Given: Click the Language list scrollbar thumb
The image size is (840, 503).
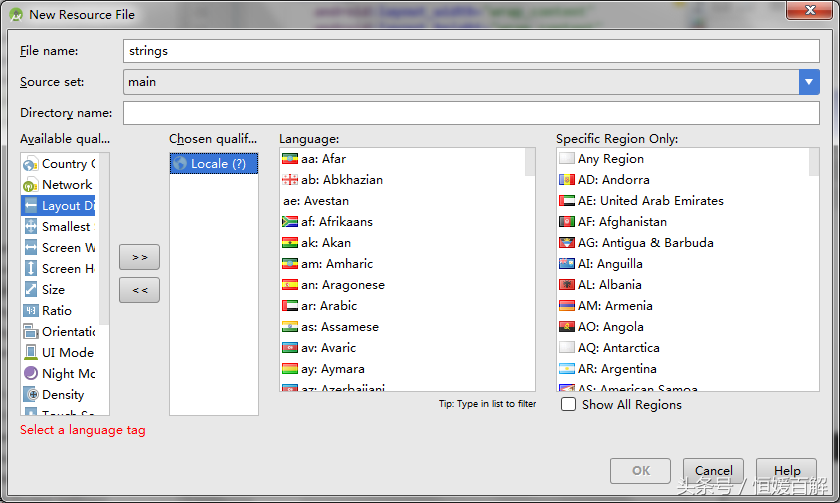Looking at the screenshot, I should pos(530,162).
